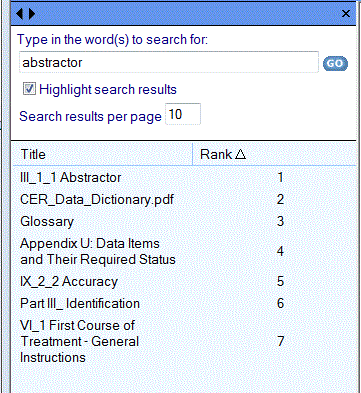The image size is (361, 393).
Task: Open Part III_ Identification result
Action: tap(80, 303)
